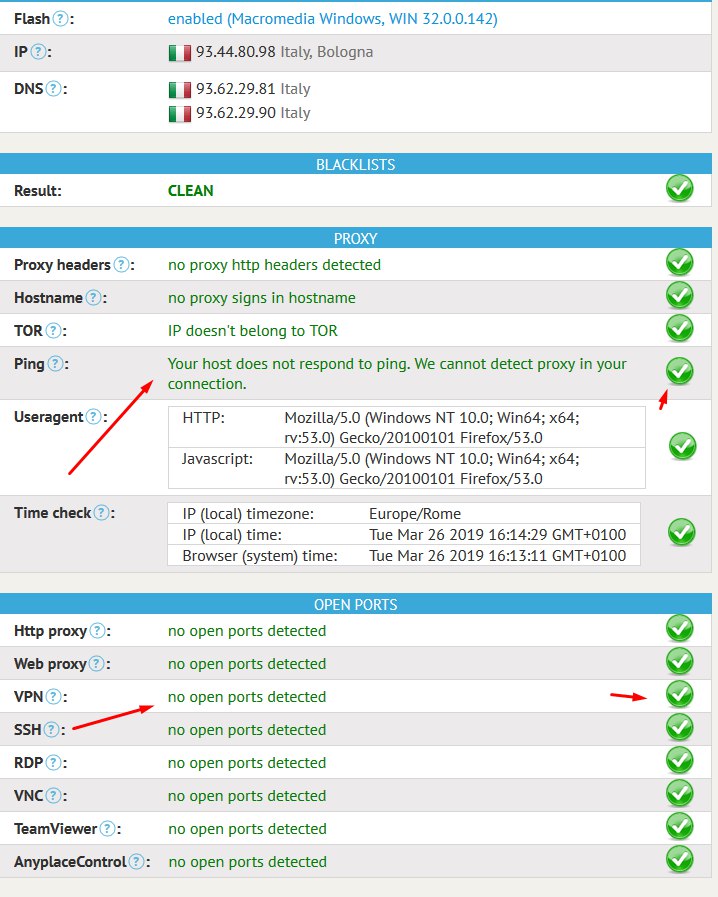This screenshot has width=718, height=897.
Task: Click the green checkmark in VPN row
Action: coord(680,694)
